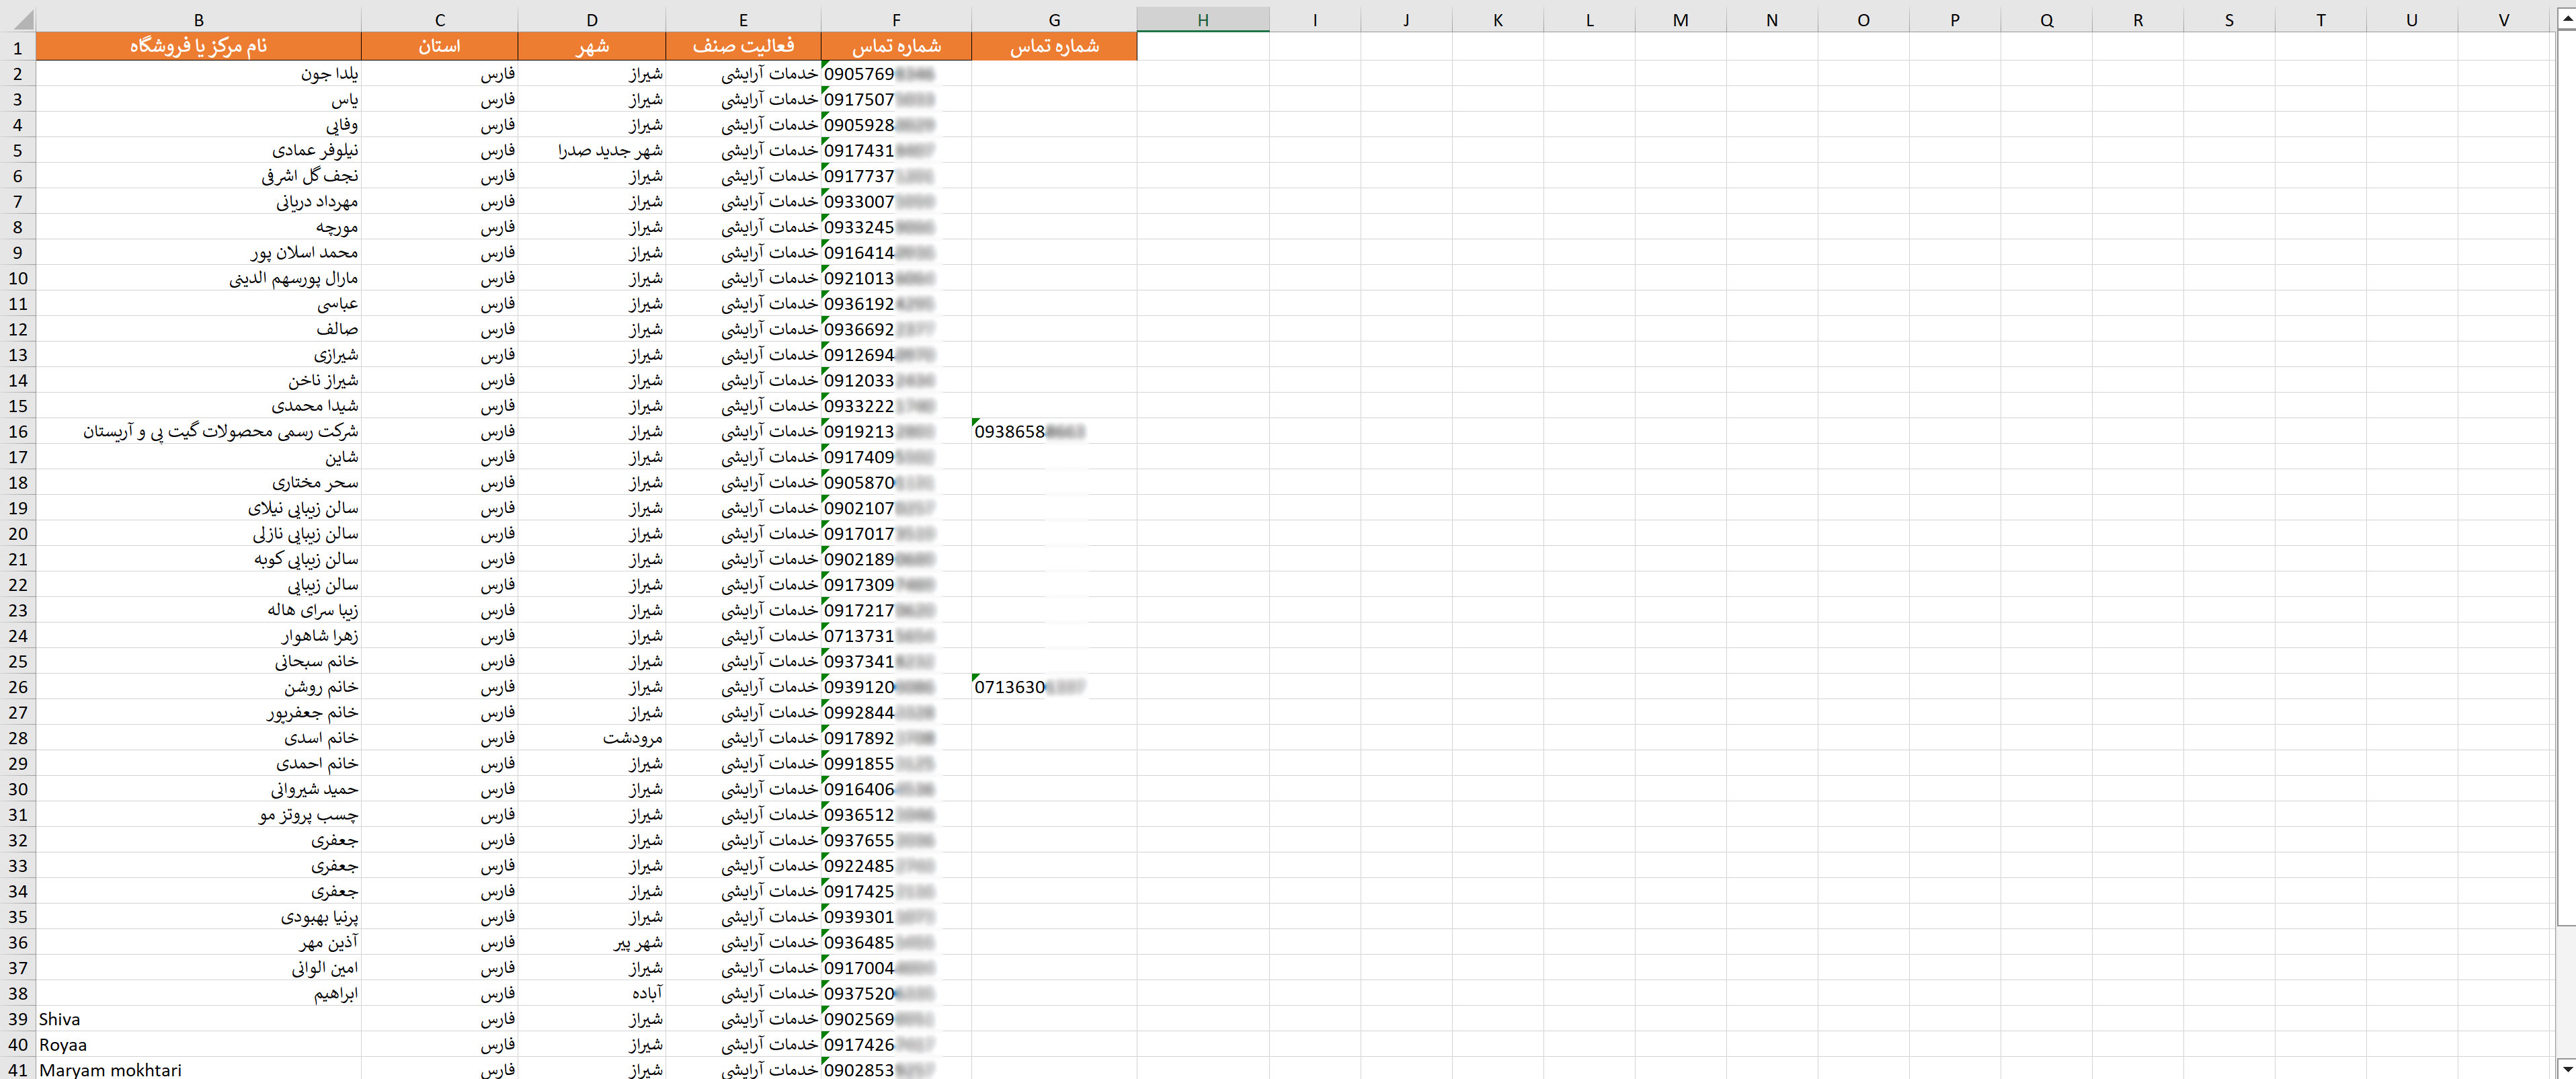Select cell 'شیراز ناخن'
This screenshot has height=1079, width=2576.
pyautogui.click(x=198, y=380)
